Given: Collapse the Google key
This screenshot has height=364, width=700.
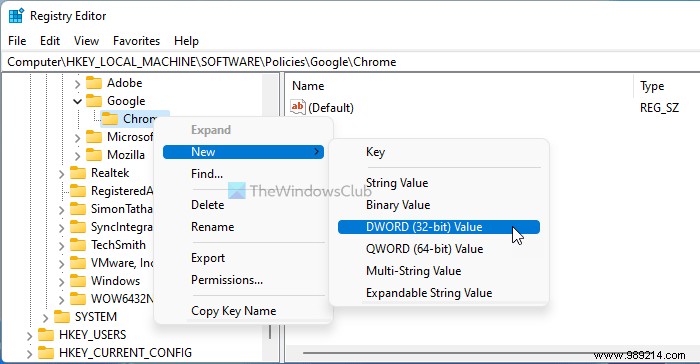Looking at the screenshot, I should [77, 101].
